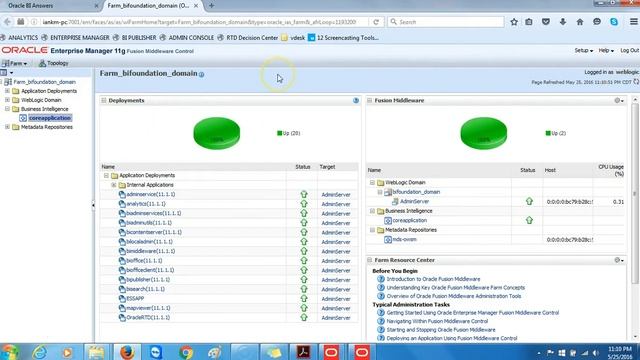Collapse the Deployments panel
Screen dimensions: 640x360
point(104,100)
